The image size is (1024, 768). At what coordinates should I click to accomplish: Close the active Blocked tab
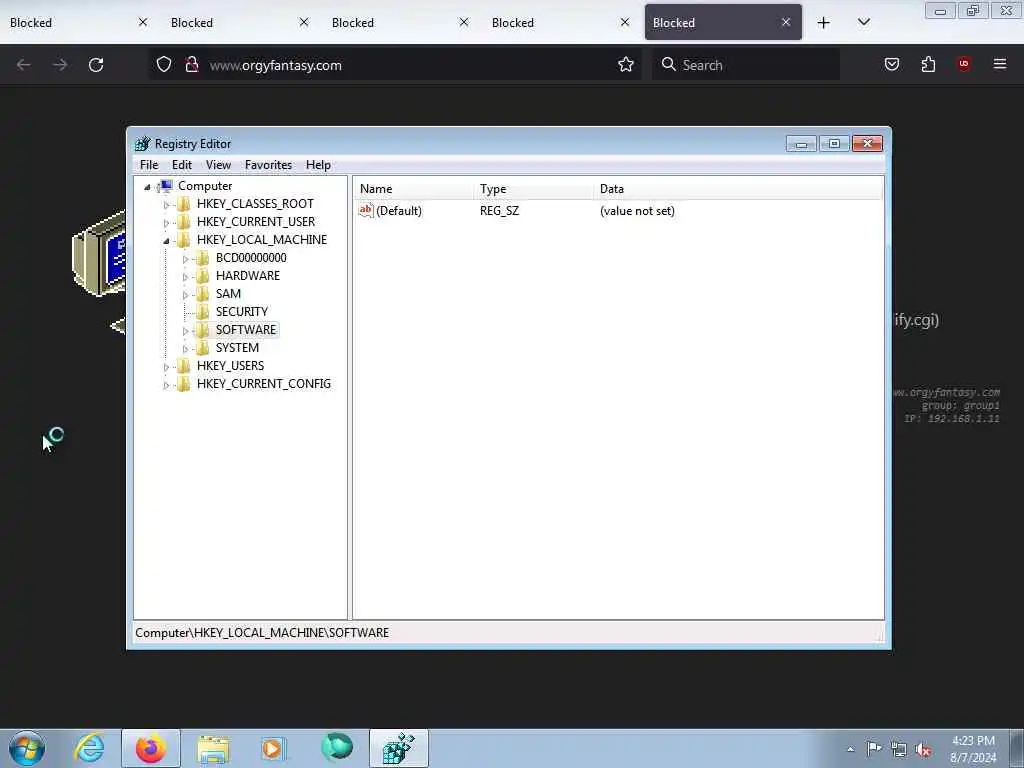(786, 22)
